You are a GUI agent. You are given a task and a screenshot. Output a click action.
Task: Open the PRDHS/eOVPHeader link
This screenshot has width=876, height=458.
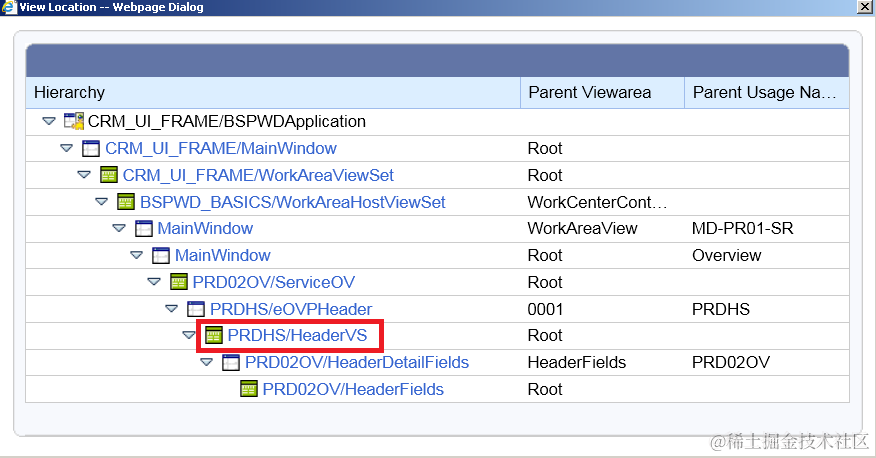291,309
